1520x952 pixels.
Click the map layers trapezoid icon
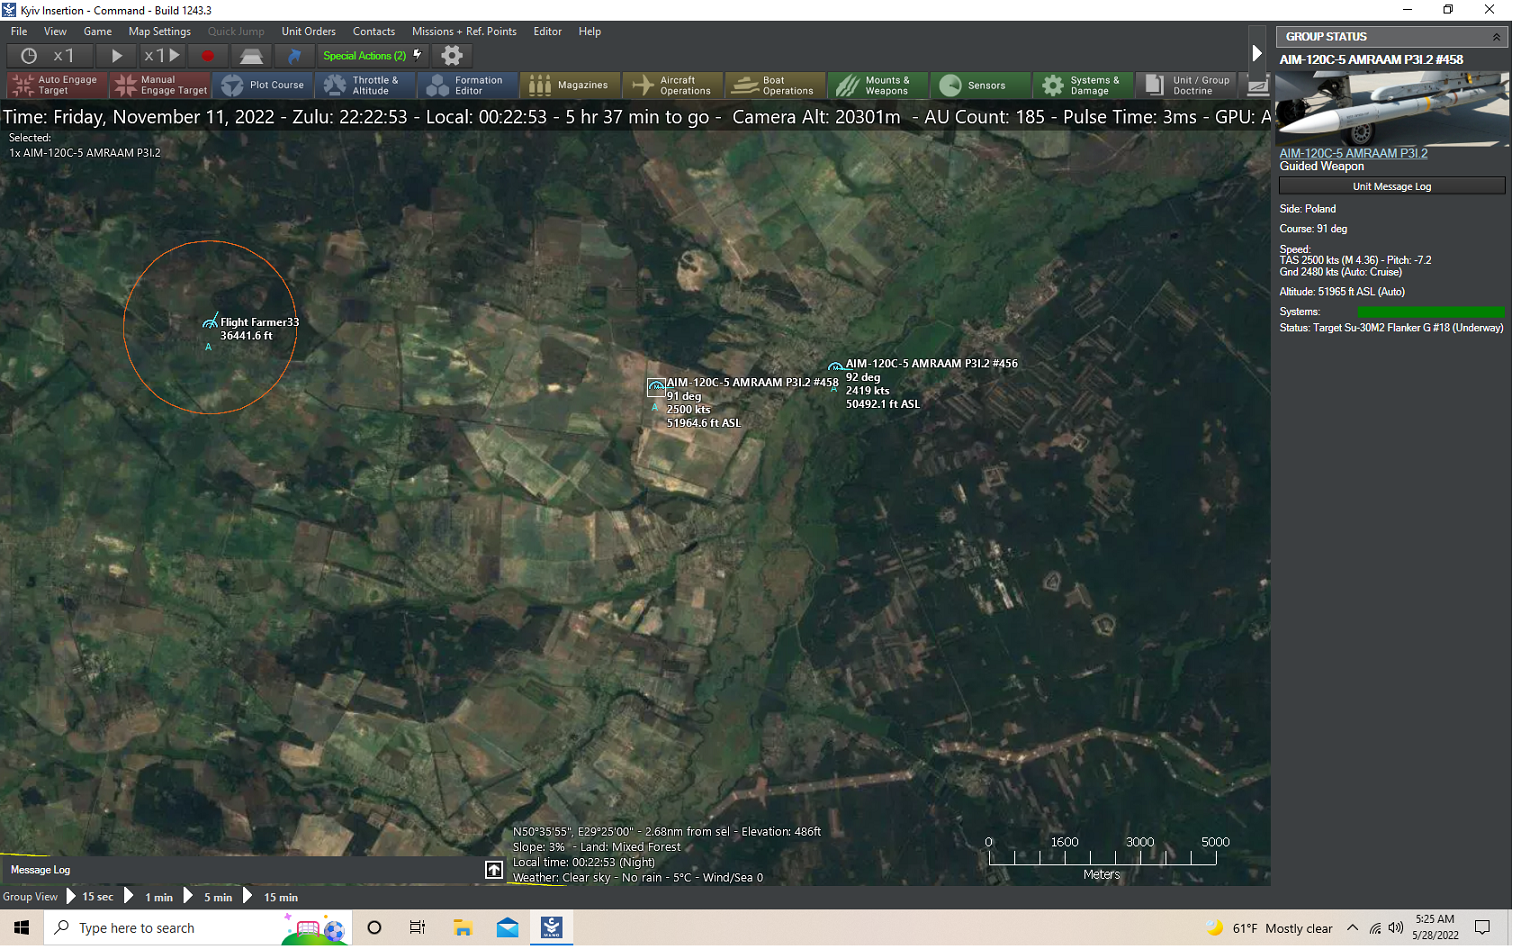(x=251, y=56)
